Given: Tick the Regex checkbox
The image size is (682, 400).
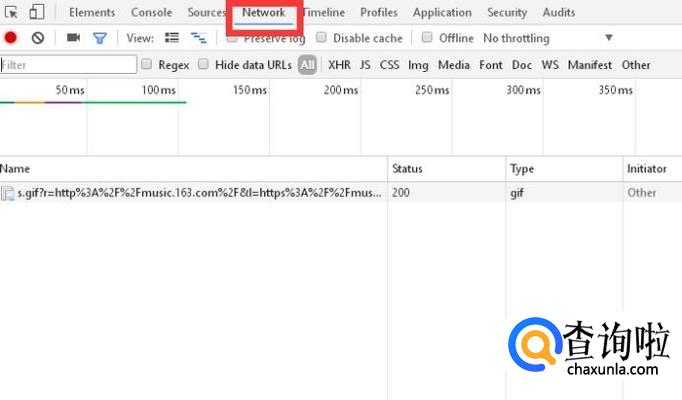Looking at the screenshot, I should pyautogui.click(x=147, y=64).
